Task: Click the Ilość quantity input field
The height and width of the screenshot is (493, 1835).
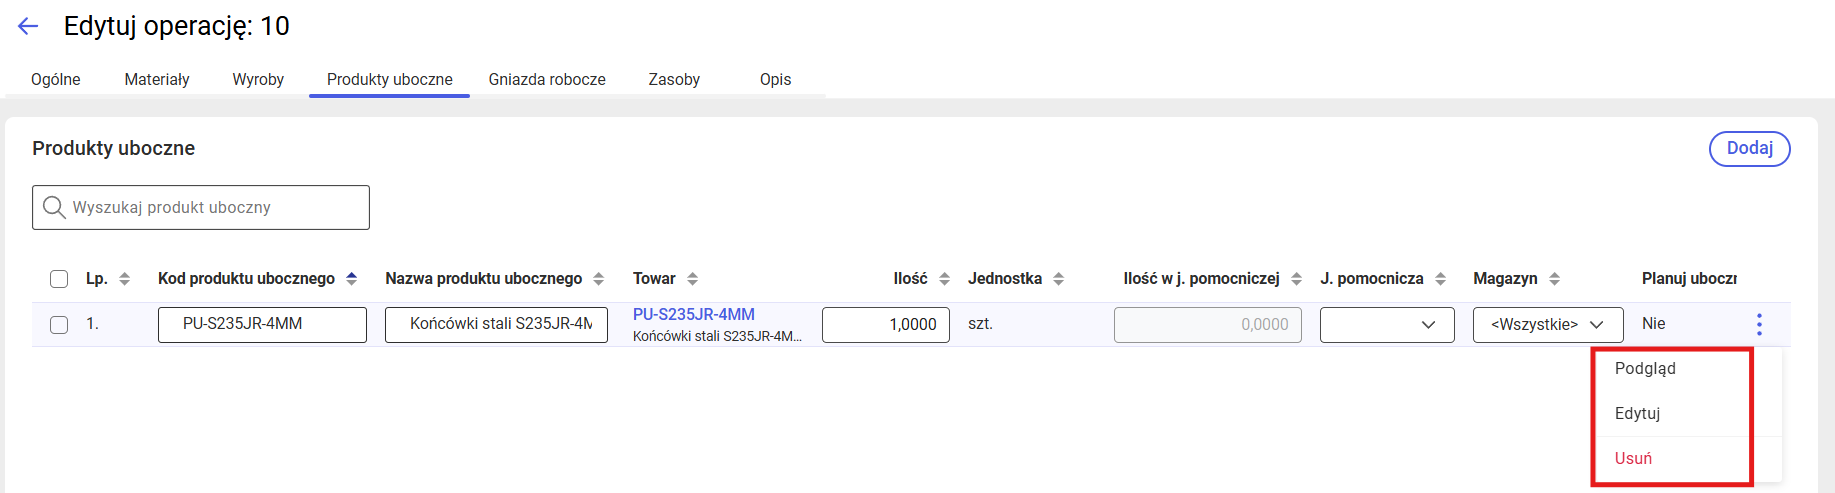Action: 885,325
